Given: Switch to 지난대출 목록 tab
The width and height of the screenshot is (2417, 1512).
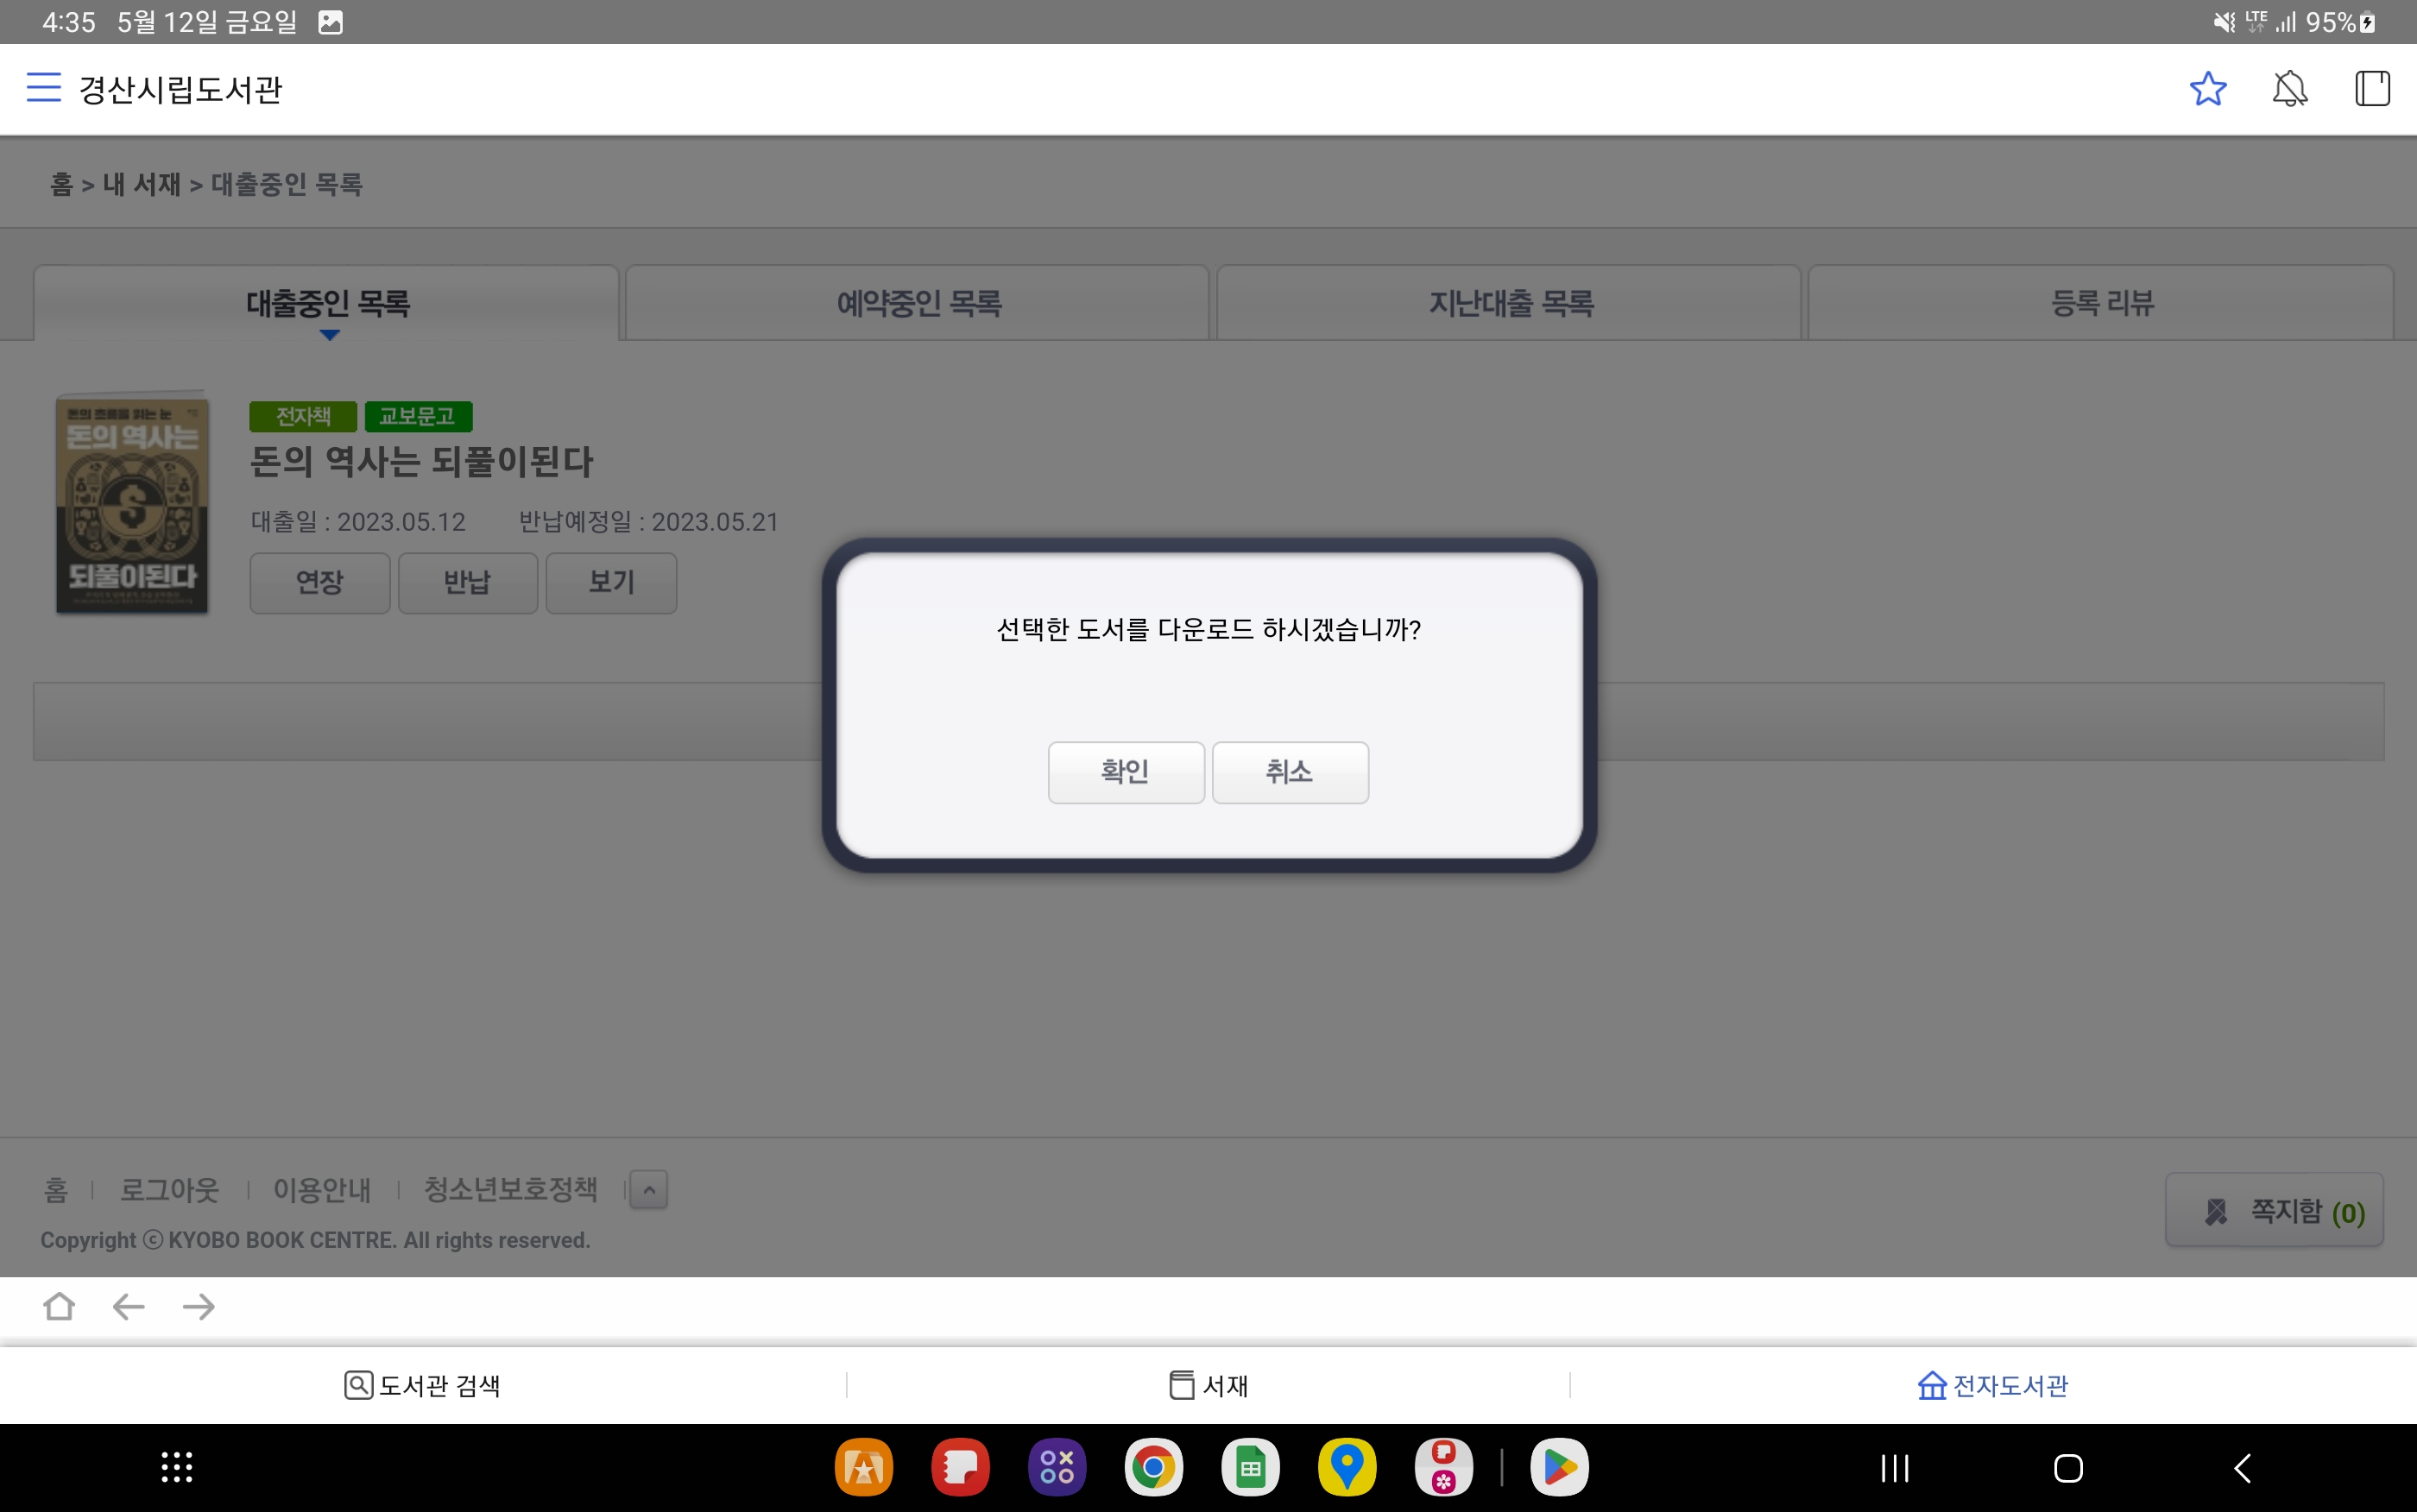Looking at the screenshot, I should point(1510,303).
